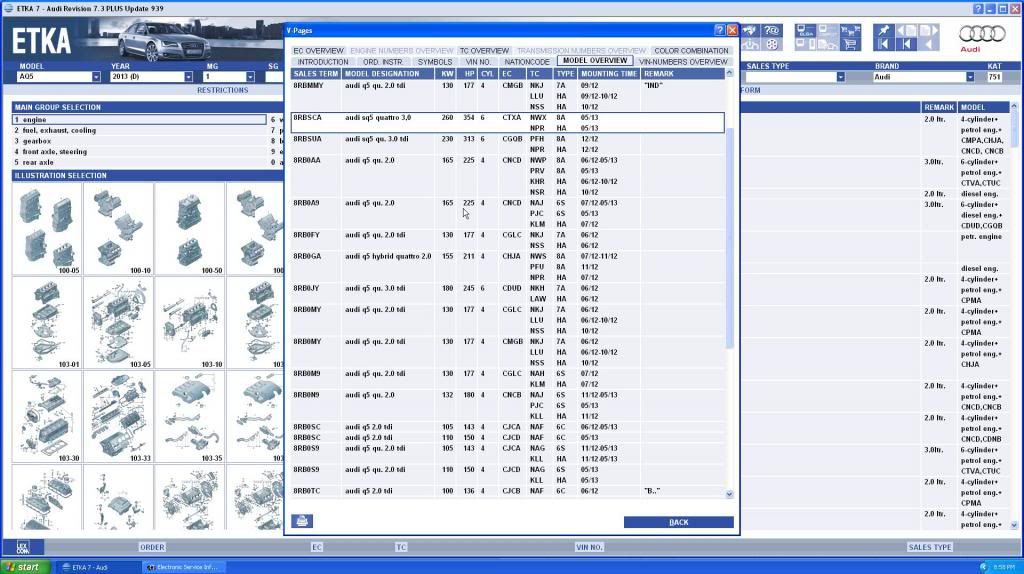This screenshot has height=574, width=1024.
Task: Click scroll-down arrow of V-Pages table
Action: tap(729, 494)
